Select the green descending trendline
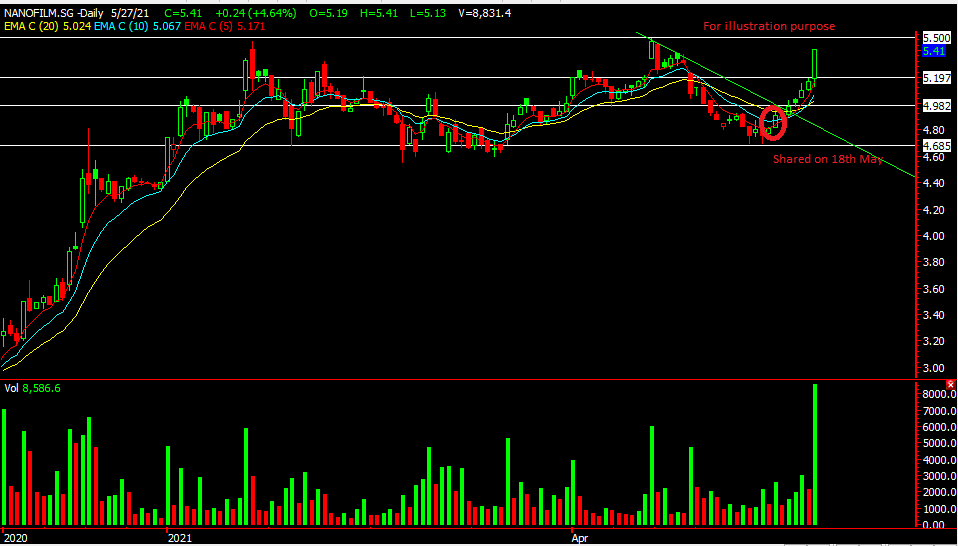This screenshot has height=546, width=958. click(776, 104)
